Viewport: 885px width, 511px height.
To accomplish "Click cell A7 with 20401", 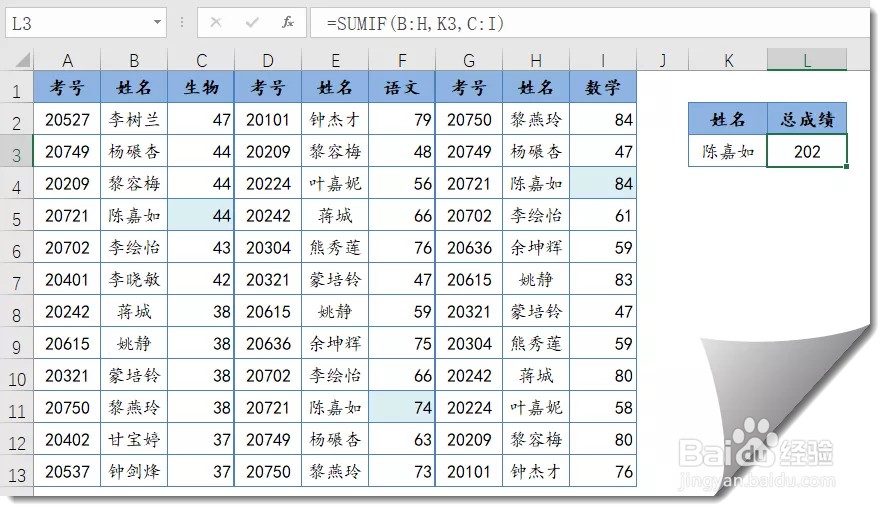I will 67,279.
